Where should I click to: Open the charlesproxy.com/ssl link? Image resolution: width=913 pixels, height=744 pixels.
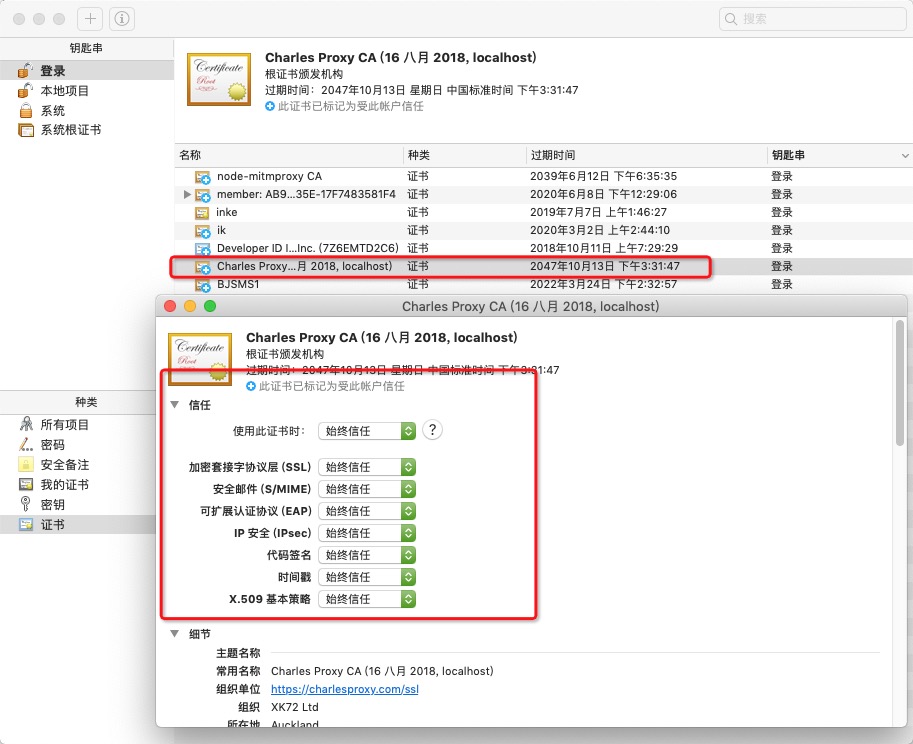[345, 689]
